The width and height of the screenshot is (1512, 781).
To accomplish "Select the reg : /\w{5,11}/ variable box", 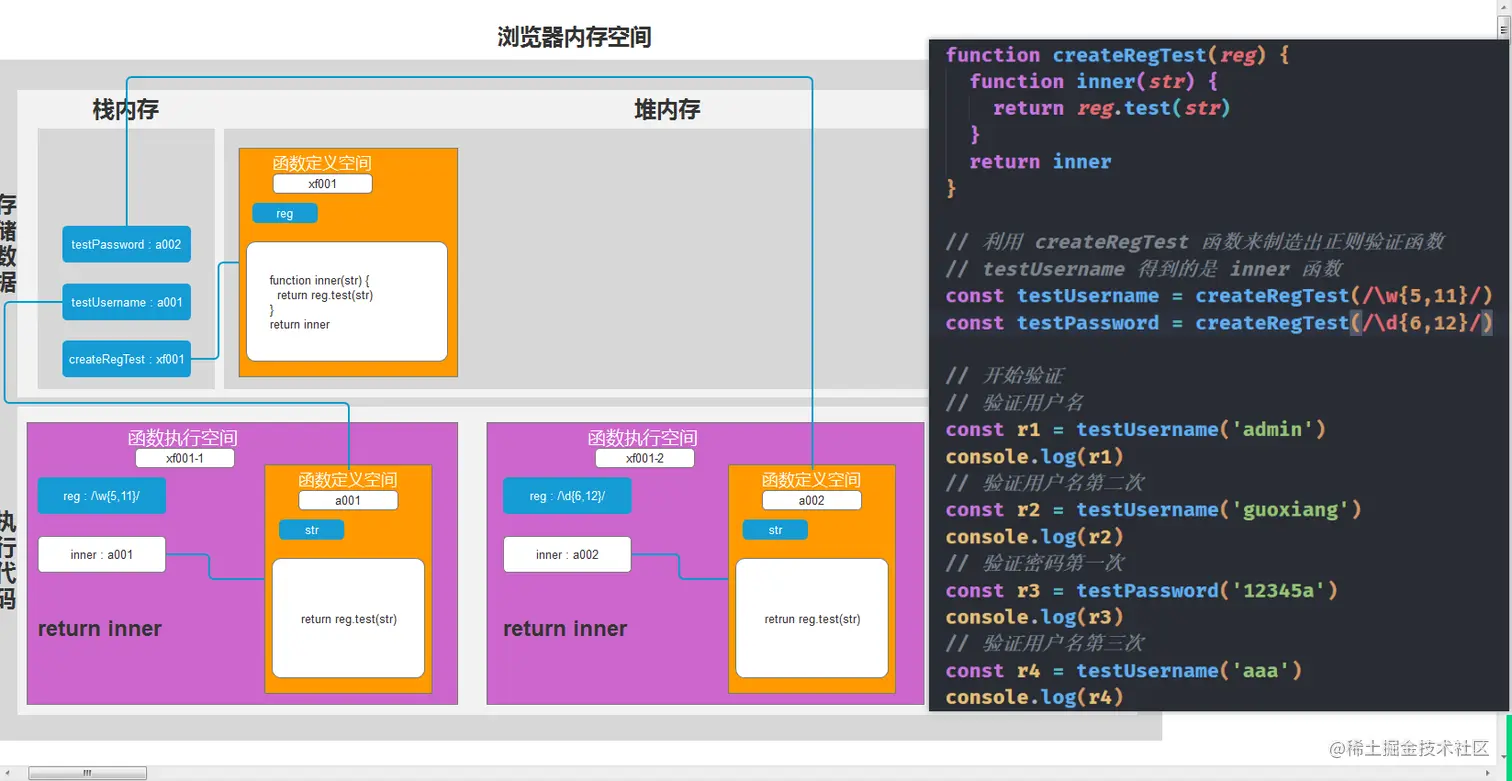I will (102, 496).
